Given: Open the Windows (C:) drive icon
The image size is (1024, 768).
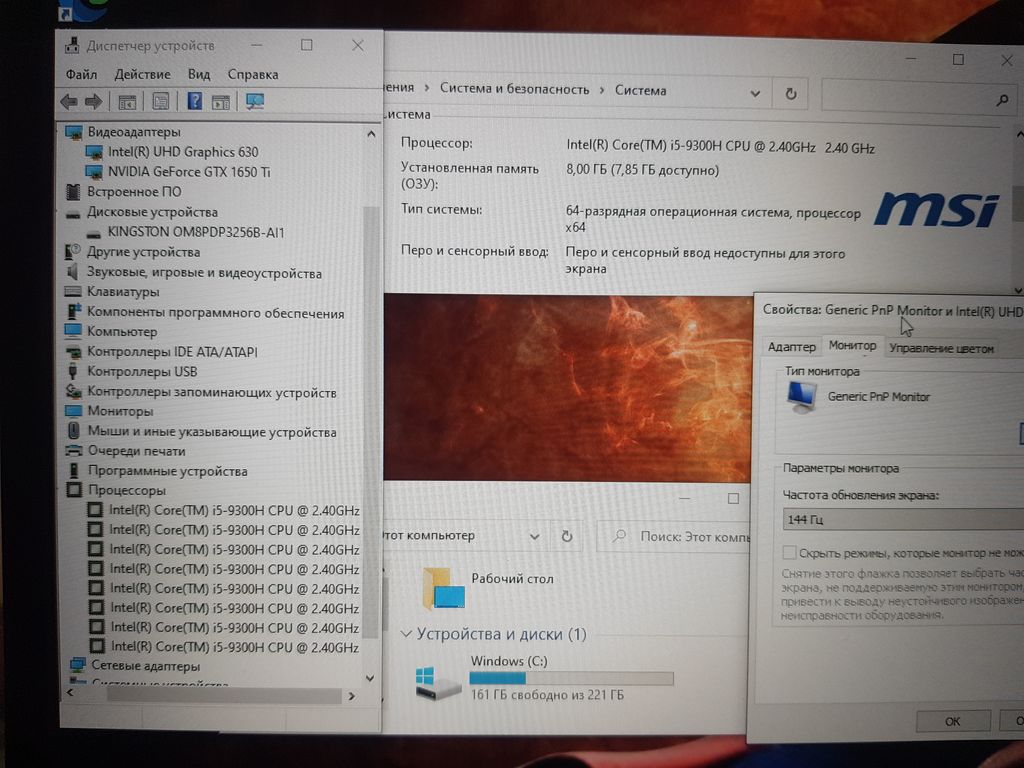Looking at the screenshot, I should click(x=438, y=681).
